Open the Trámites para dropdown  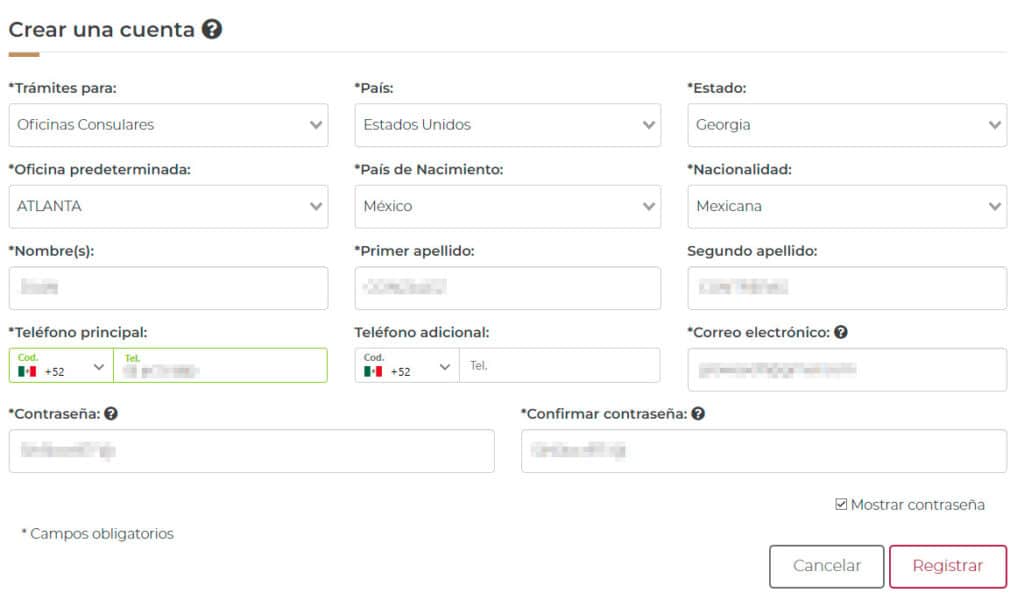(168, 125)
